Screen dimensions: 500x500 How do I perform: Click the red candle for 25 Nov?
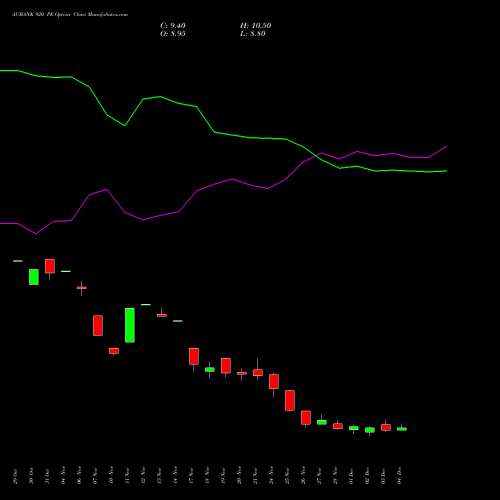pos(290,400)
